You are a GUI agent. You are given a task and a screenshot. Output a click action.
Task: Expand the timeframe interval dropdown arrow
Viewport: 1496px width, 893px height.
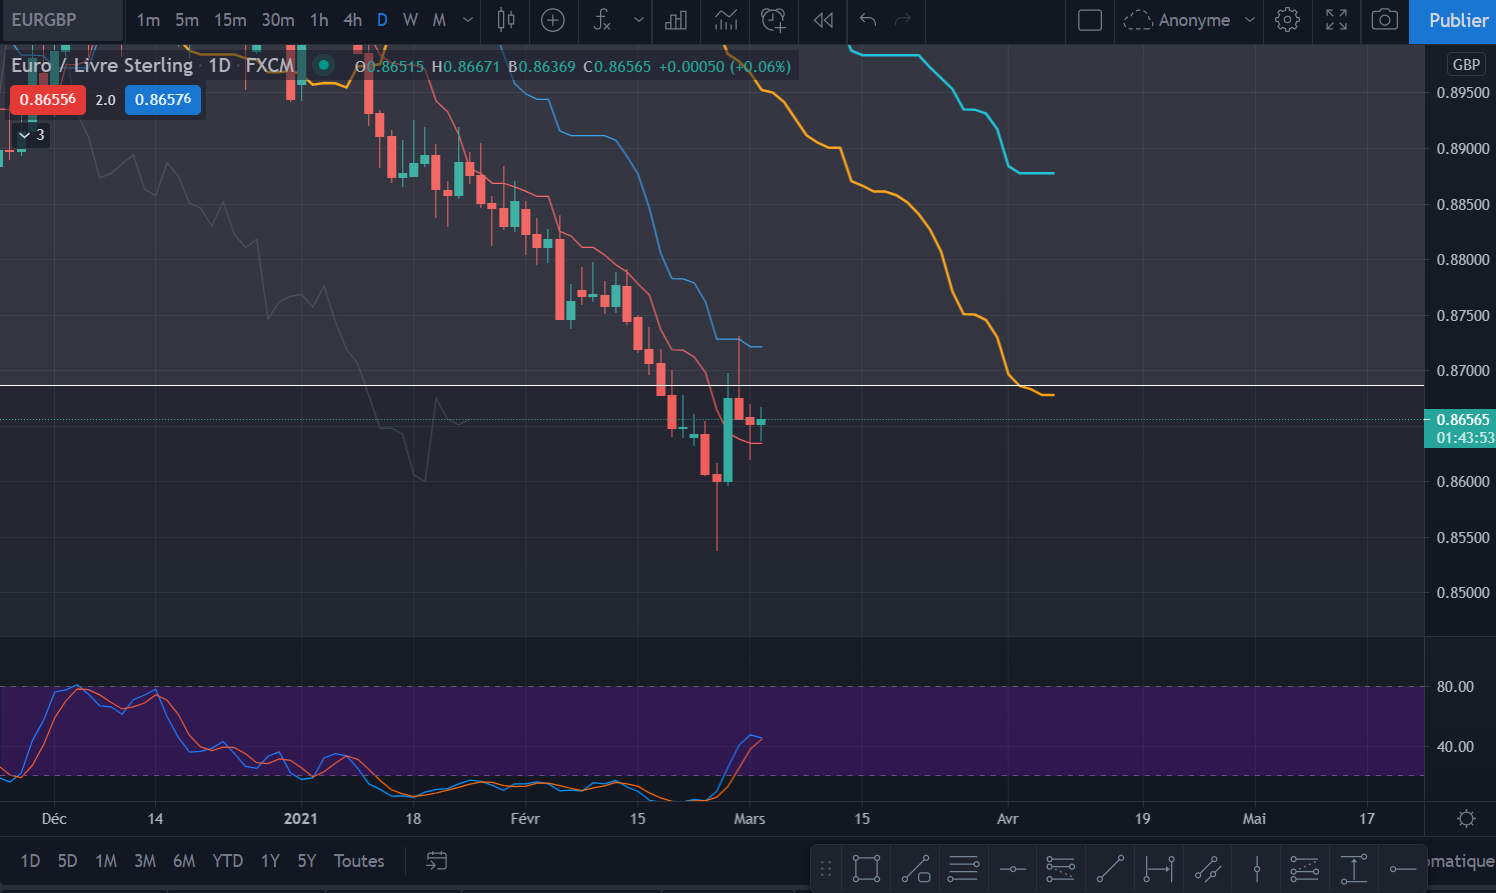[468, 20]
